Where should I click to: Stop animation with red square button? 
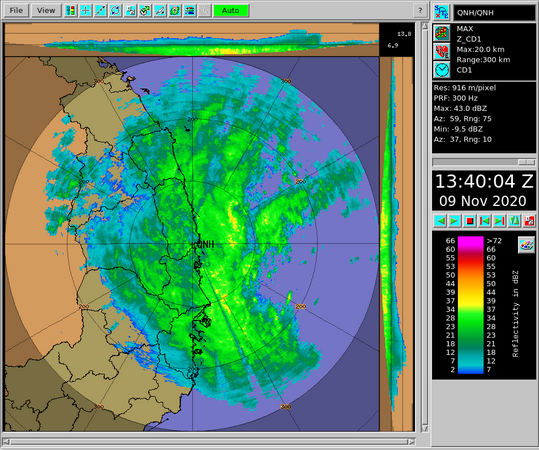[x=470, y=221]
